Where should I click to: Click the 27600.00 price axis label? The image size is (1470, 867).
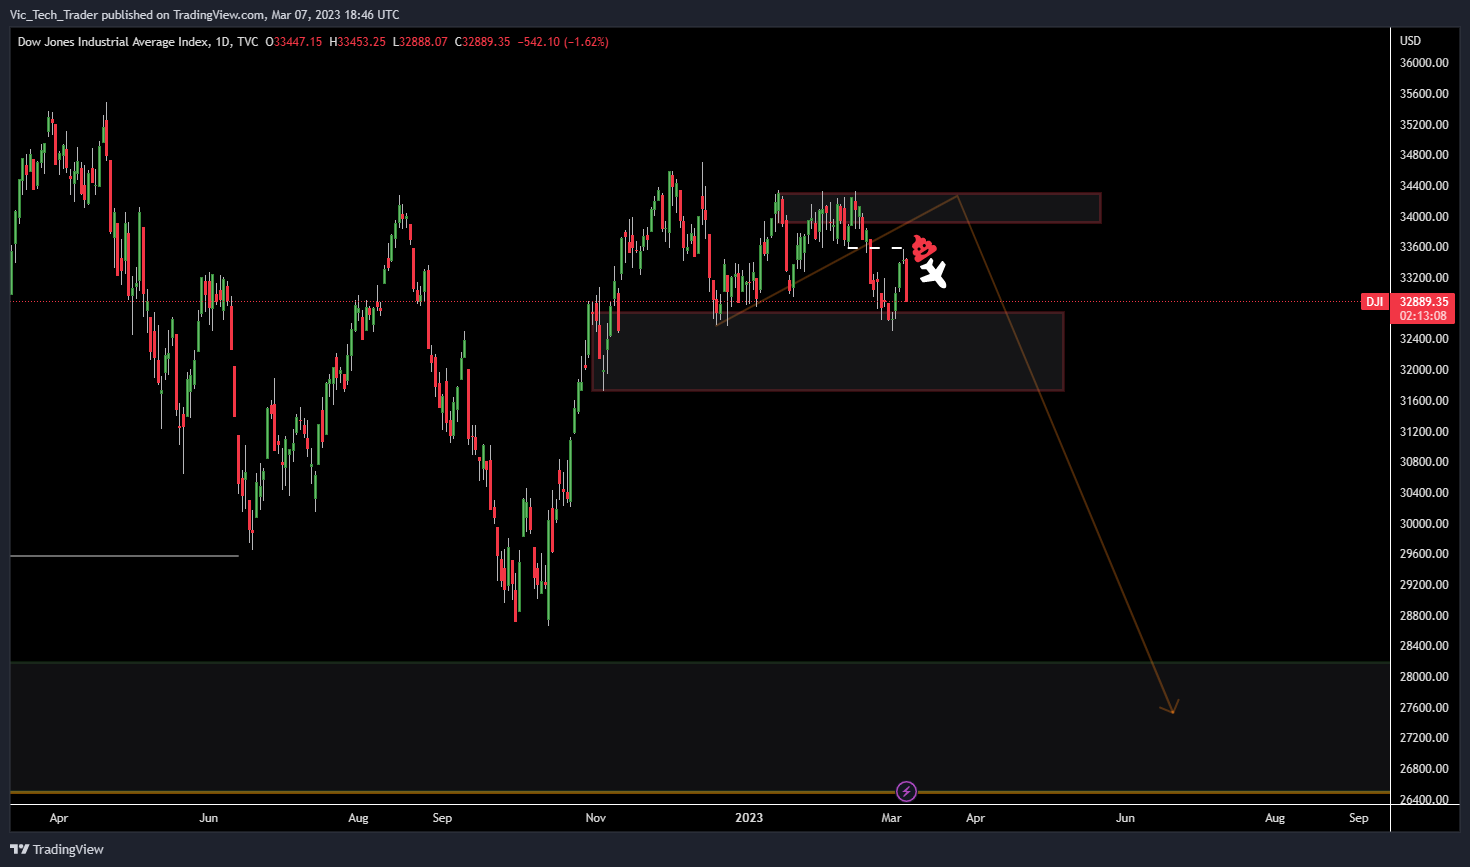[1424, 708]
